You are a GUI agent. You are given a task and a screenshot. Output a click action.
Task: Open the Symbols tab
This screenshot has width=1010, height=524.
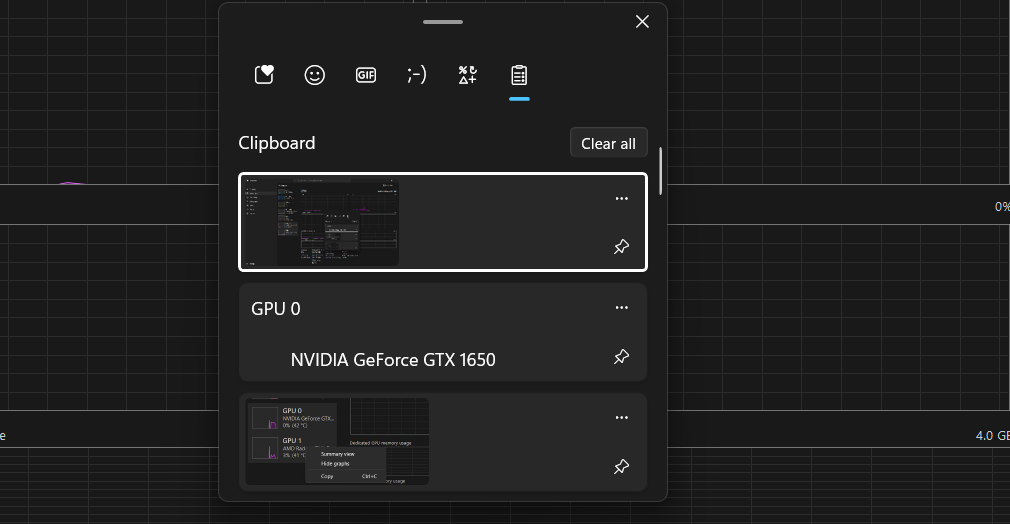[468, 75]
